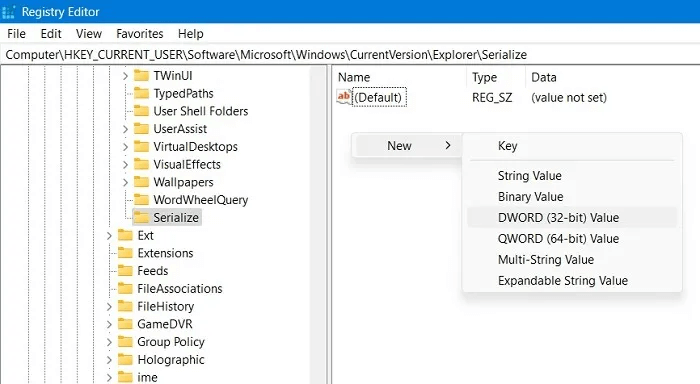Click the FileHistory folder icon

tap(125, 306)
